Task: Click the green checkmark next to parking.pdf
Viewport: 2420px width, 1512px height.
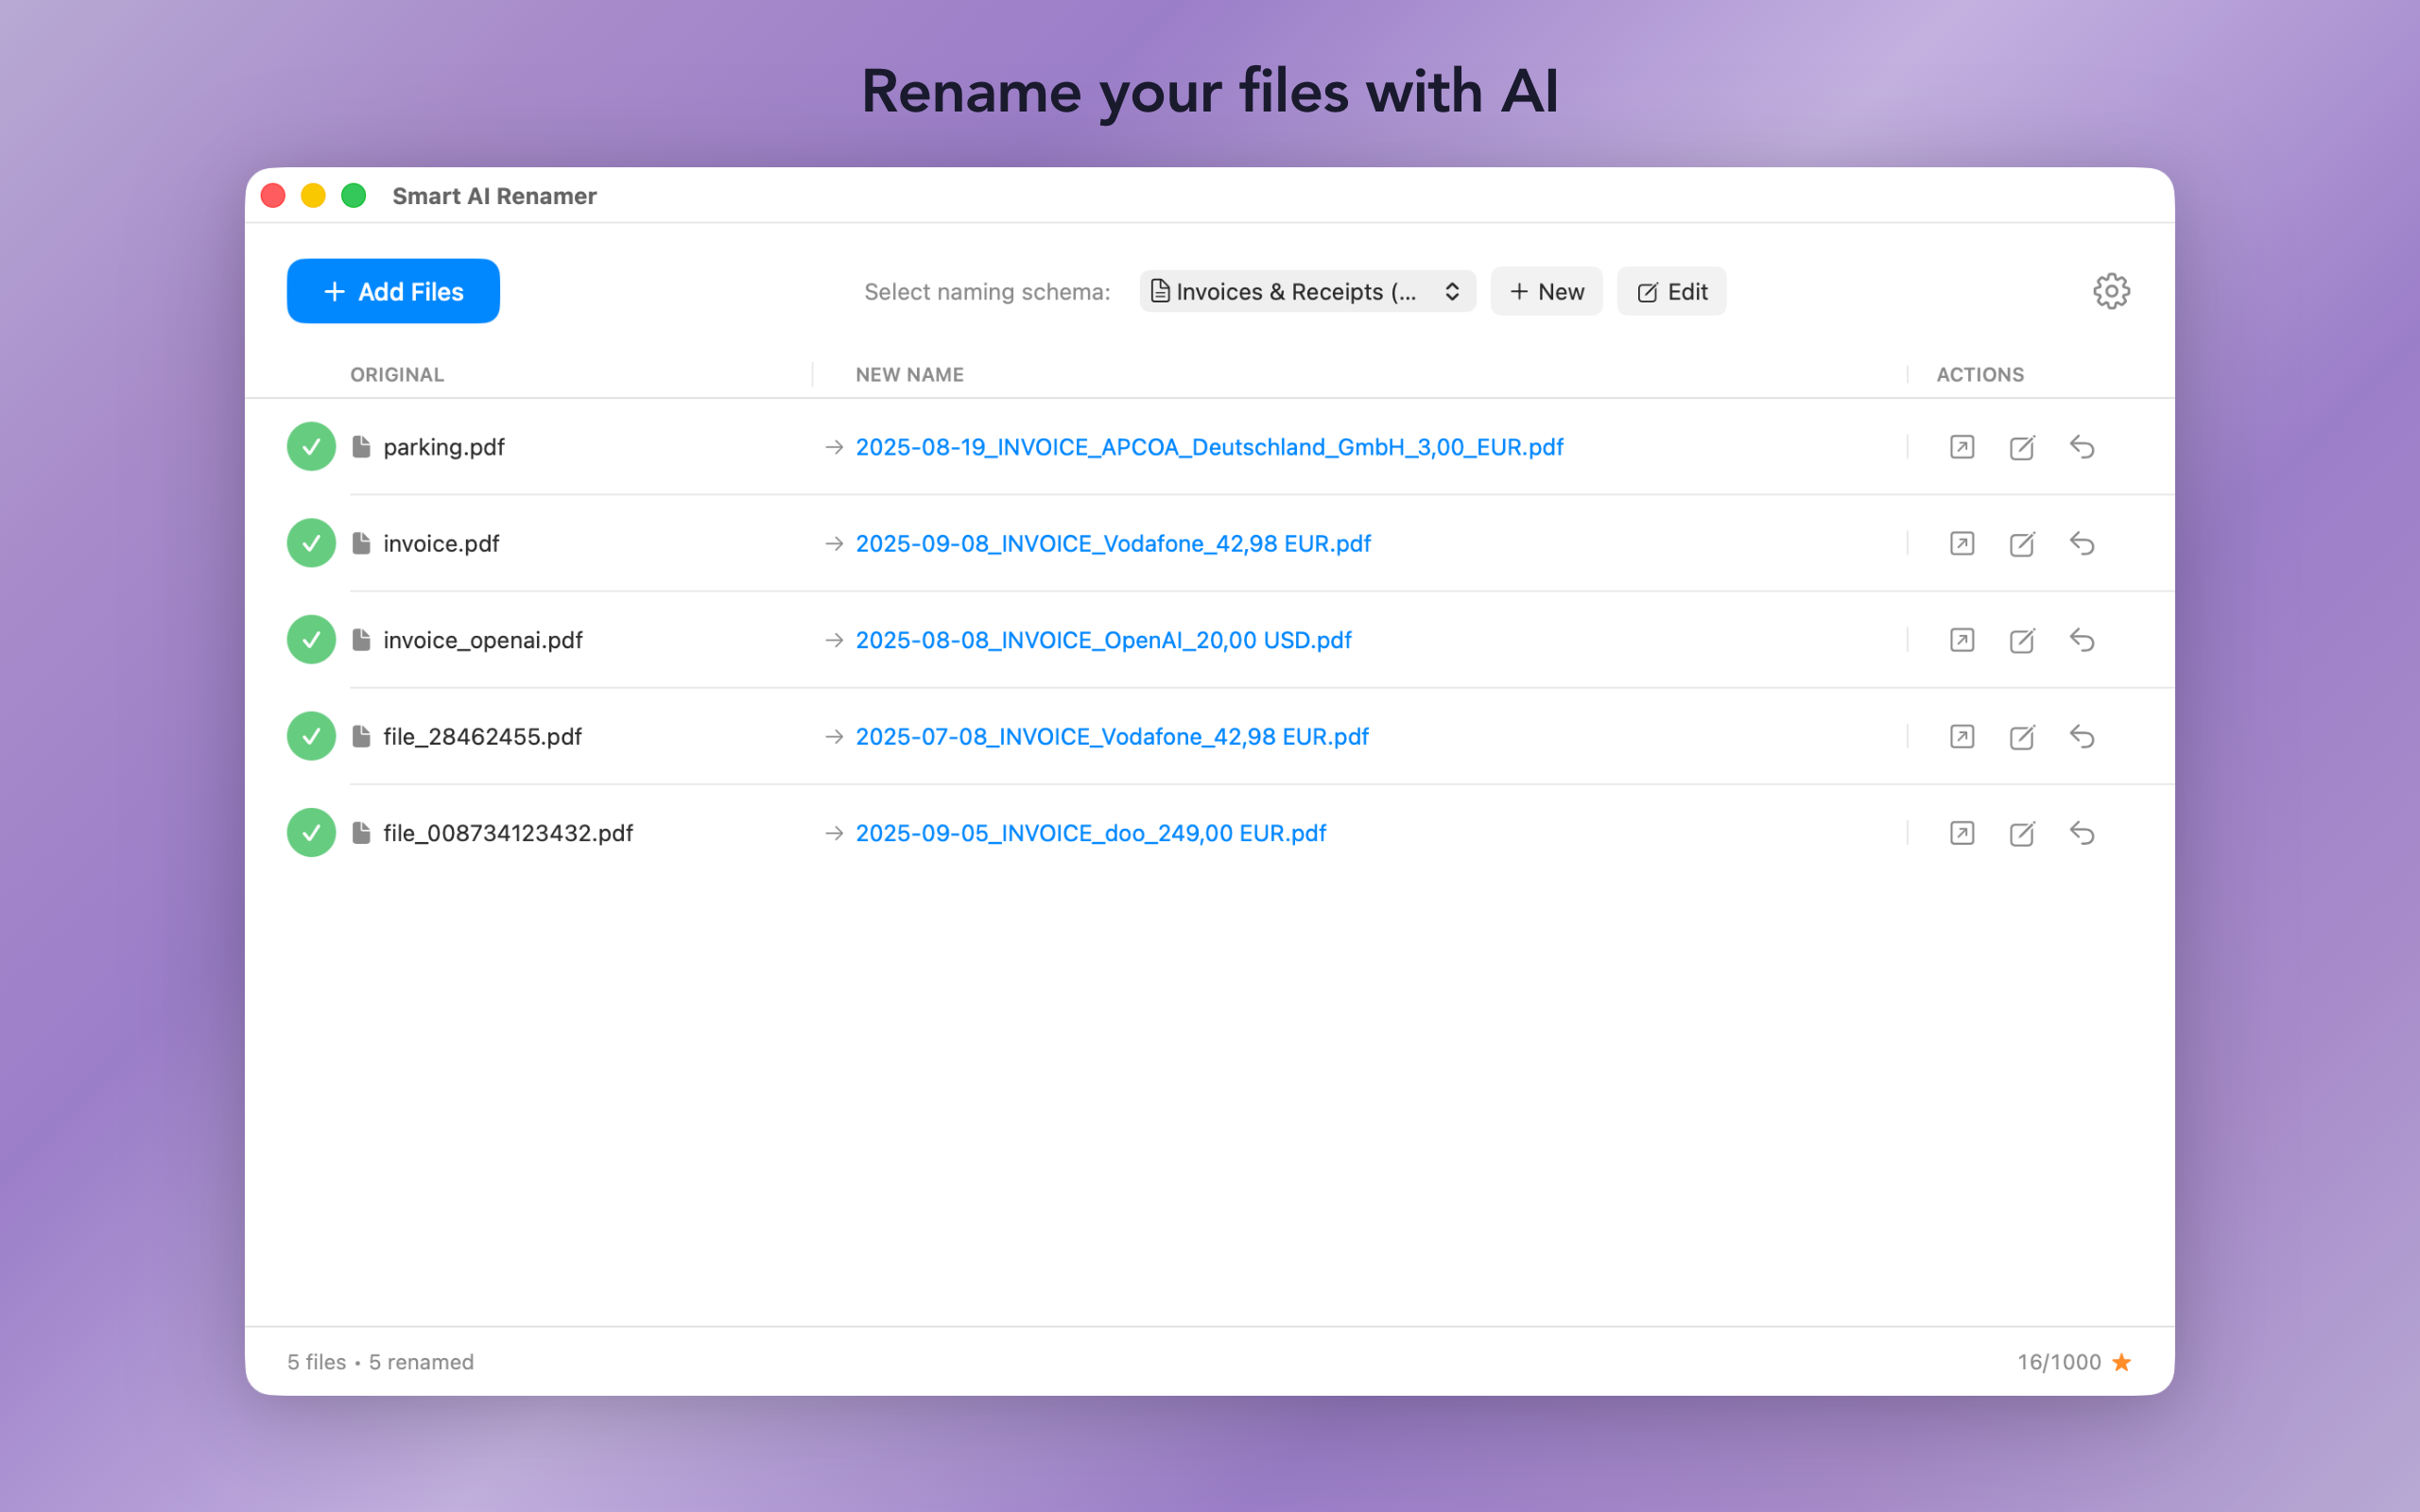Action: tap(310, 447)
